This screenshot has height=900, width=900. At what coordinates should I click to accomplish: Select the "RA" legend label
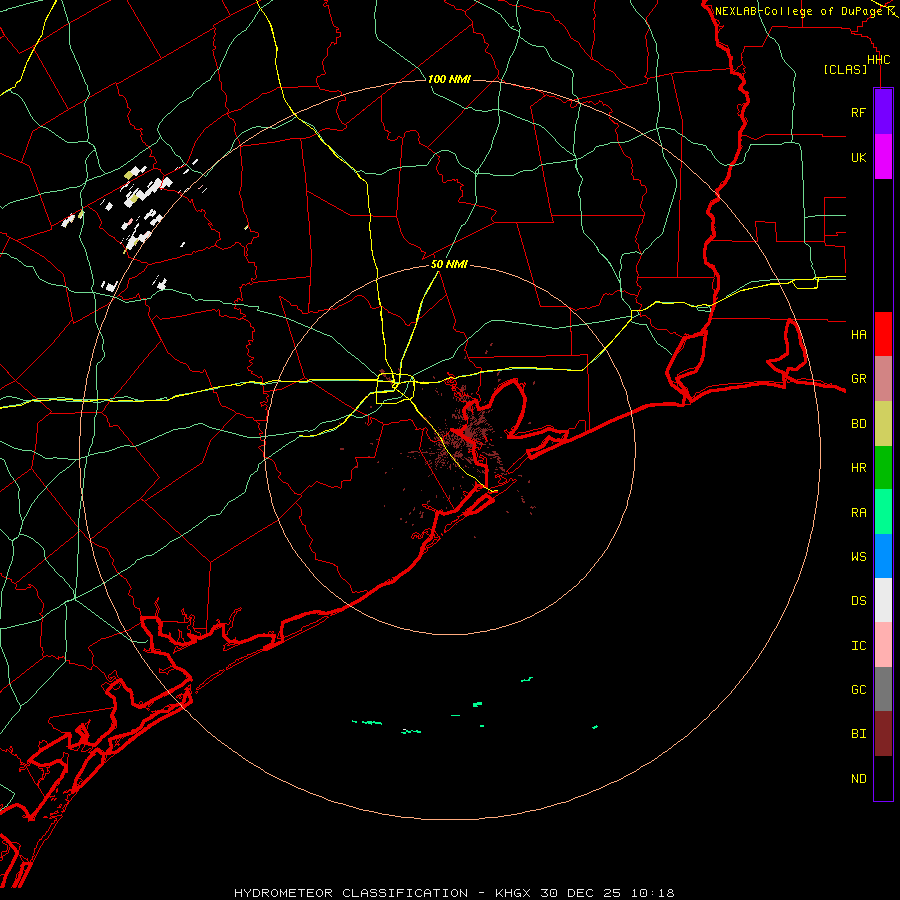[858, 513]
